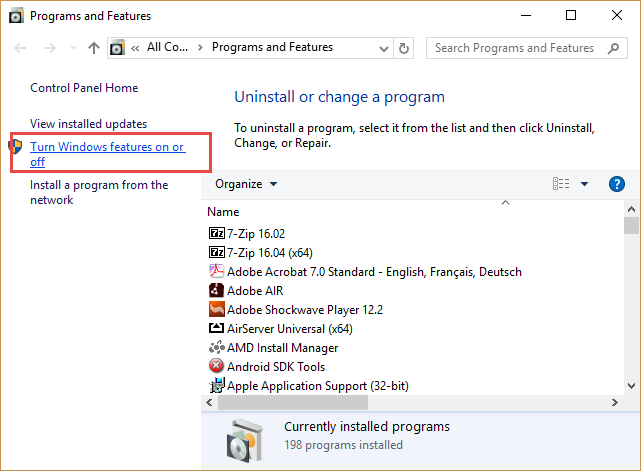The image size is (641, 471).
Task: Click the Android SDK Tools icon
Action: pyautogui.click(x=216, y=366)
